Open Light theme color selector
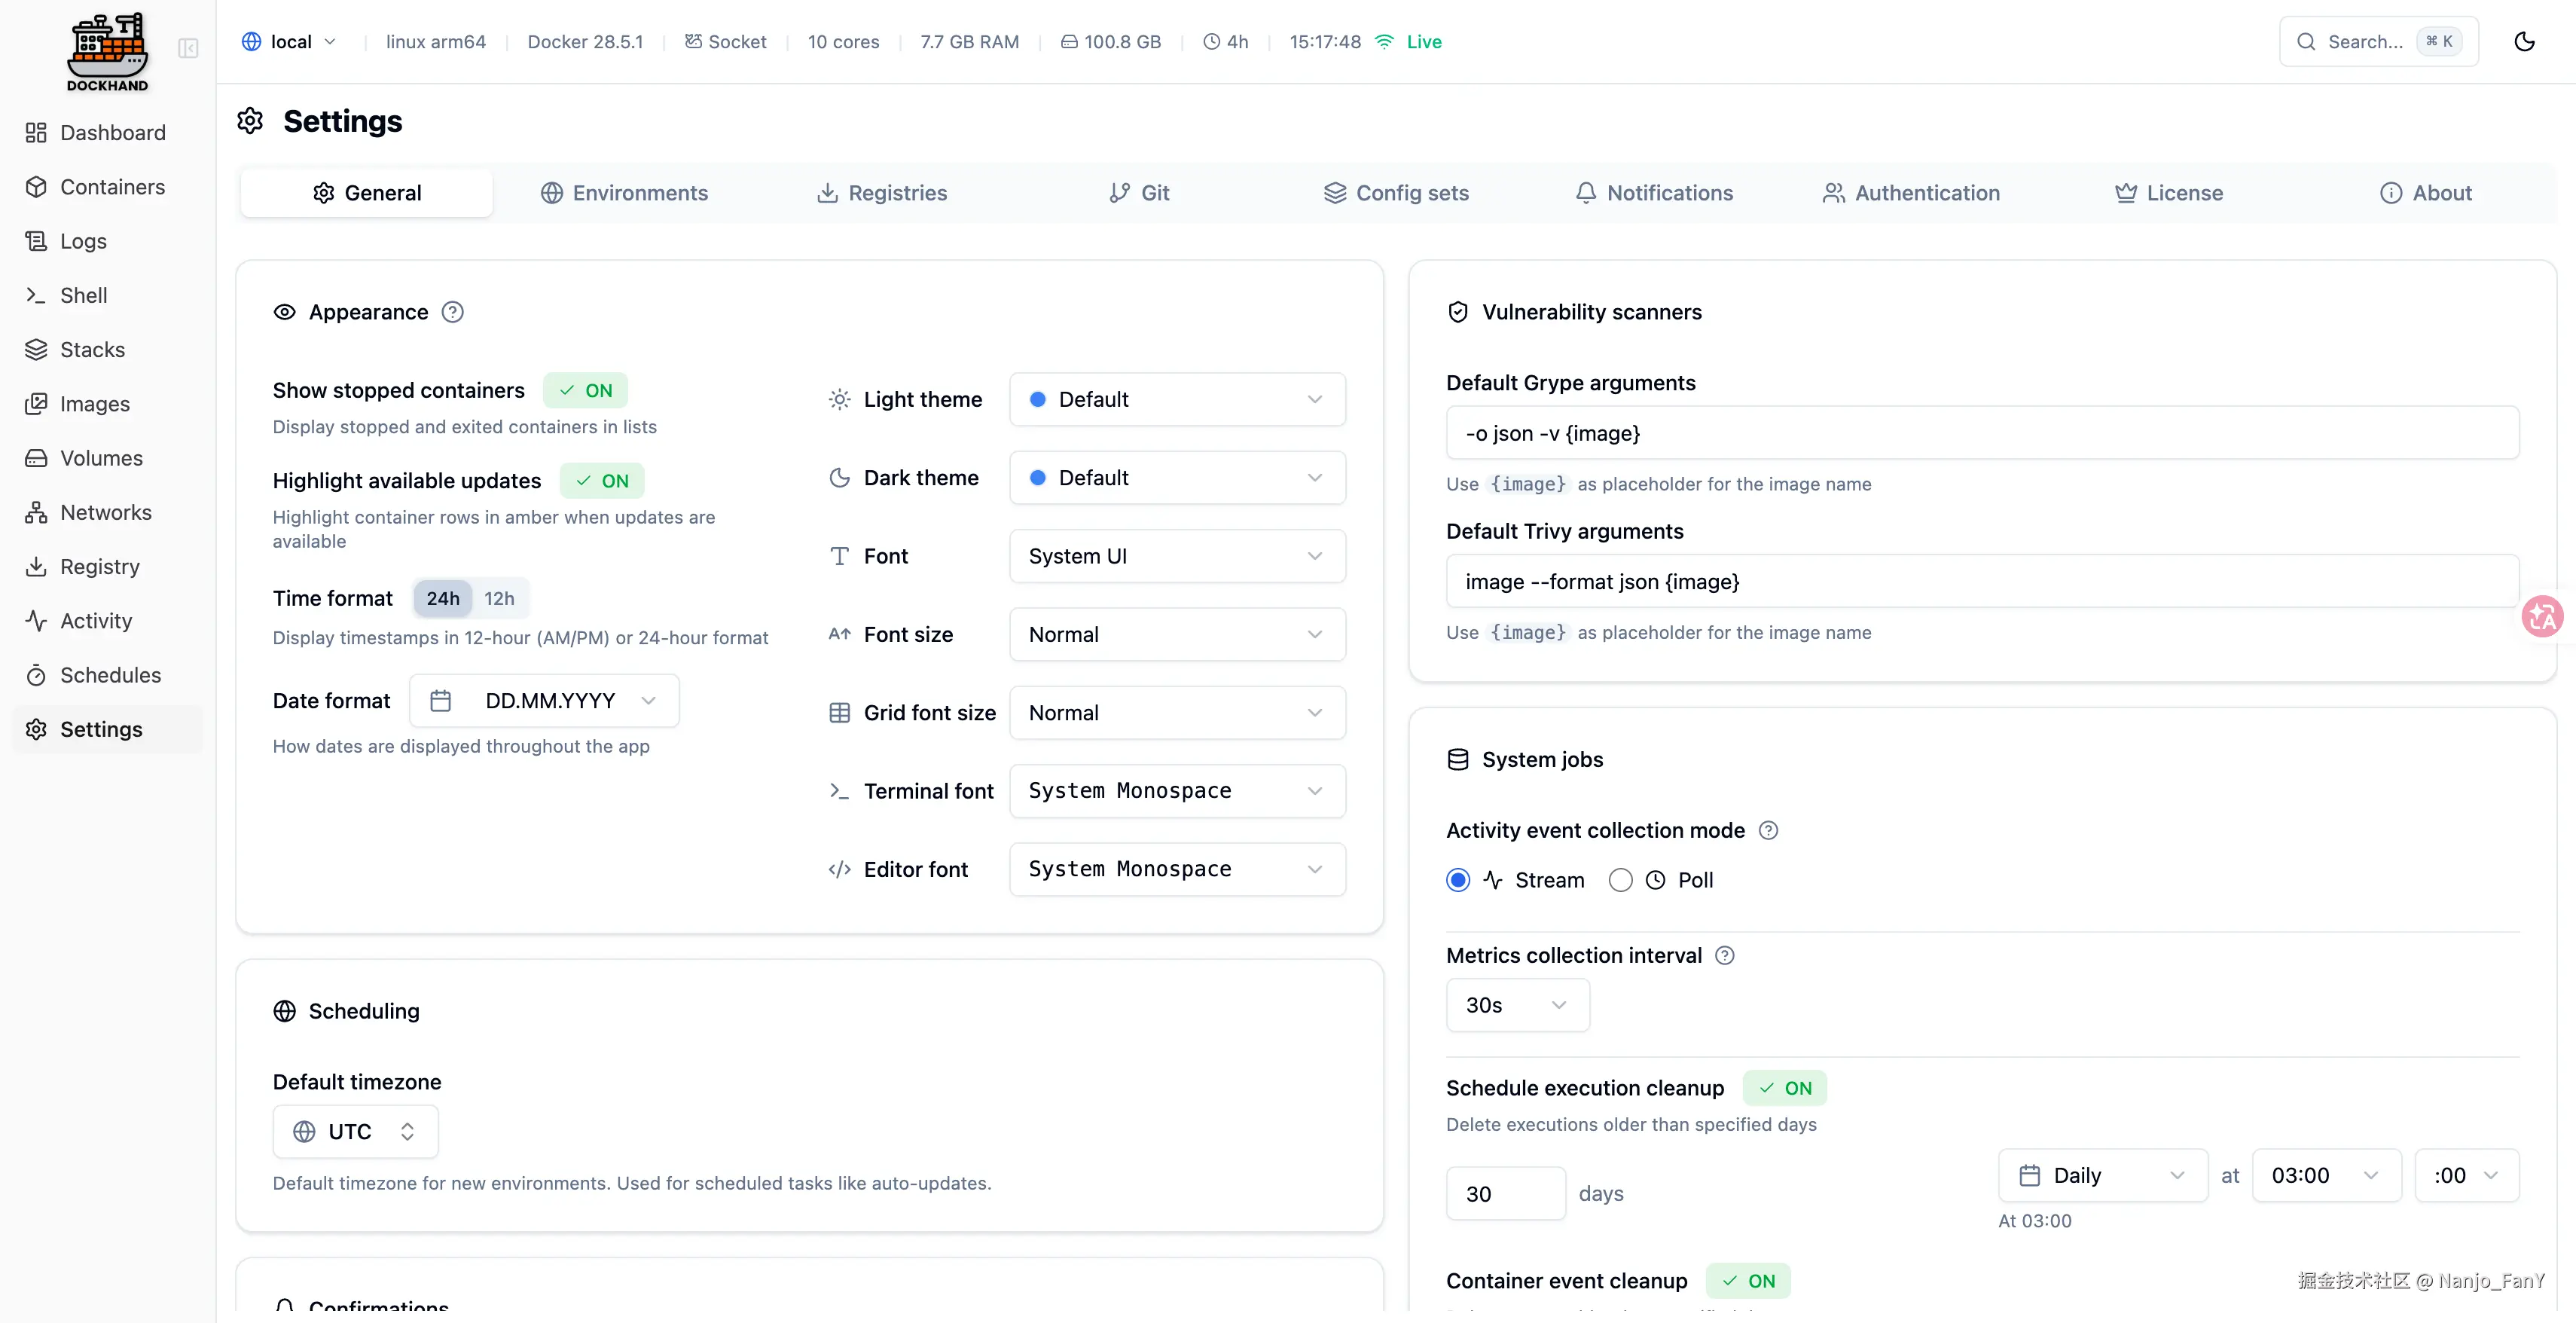This screenshot has height=1323, width=2576. click(x=1177, y=399)
